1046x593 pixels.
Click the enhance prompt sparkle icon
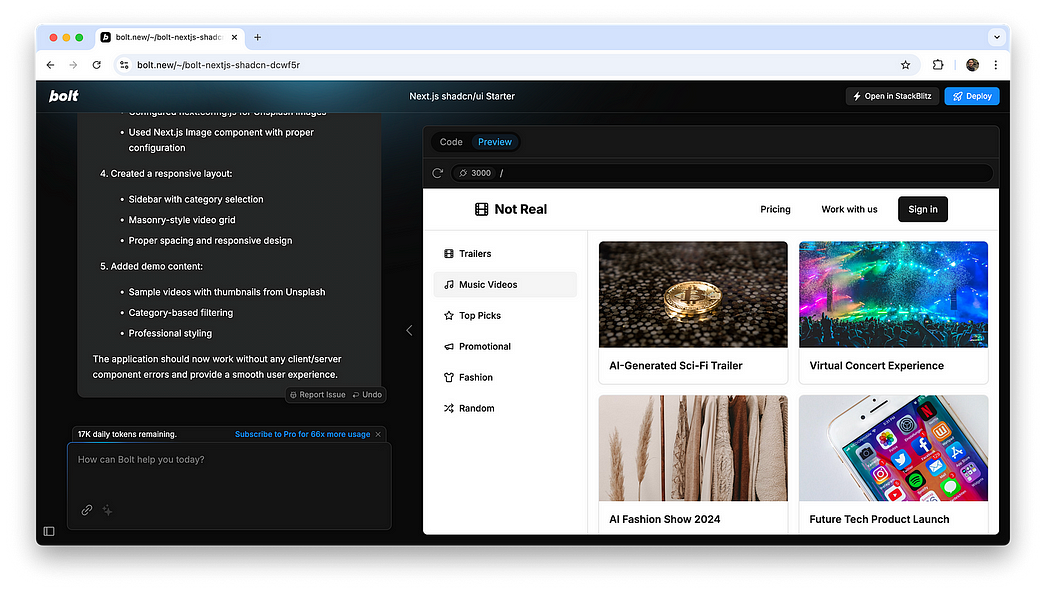coord(107,510)
